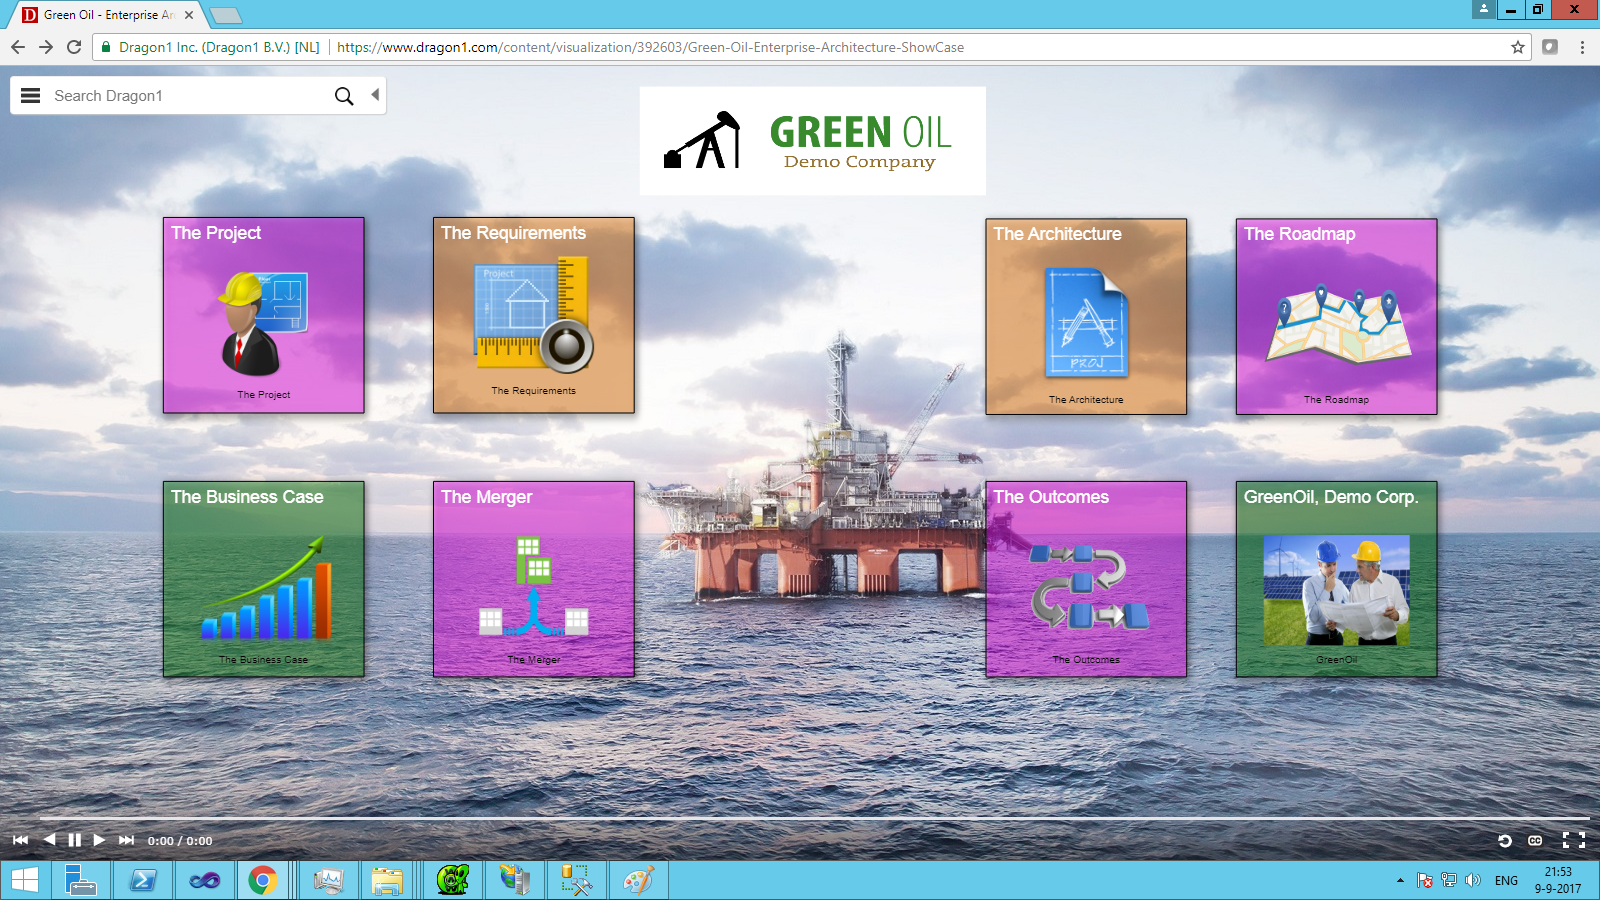Image resolution: width=1600 pixels, height=900 pixels.
Task: Click the ENG language indicator
Action: tap(1506, 881)
